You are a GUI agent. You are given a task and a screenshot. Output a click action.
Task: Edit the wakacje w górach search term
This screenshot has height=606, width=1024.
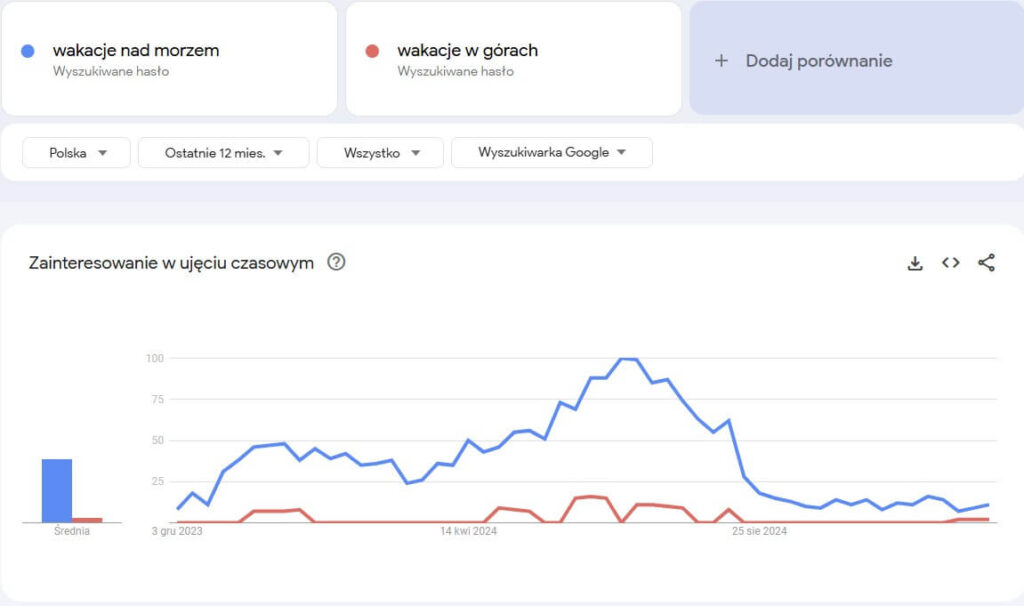pos(467,51)
